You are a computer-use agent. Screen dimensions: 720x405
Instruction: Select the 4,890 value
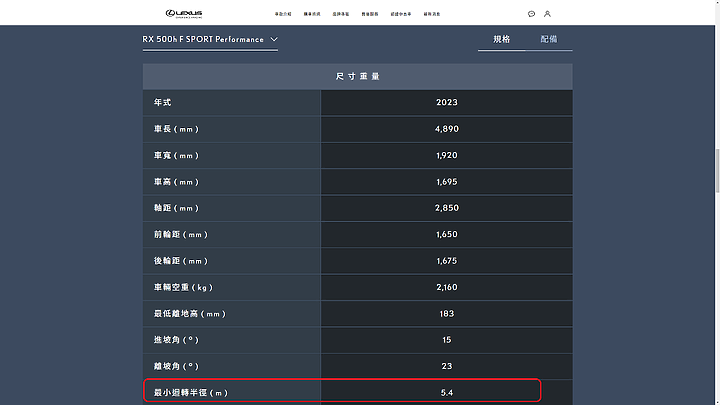coord(446,129)
